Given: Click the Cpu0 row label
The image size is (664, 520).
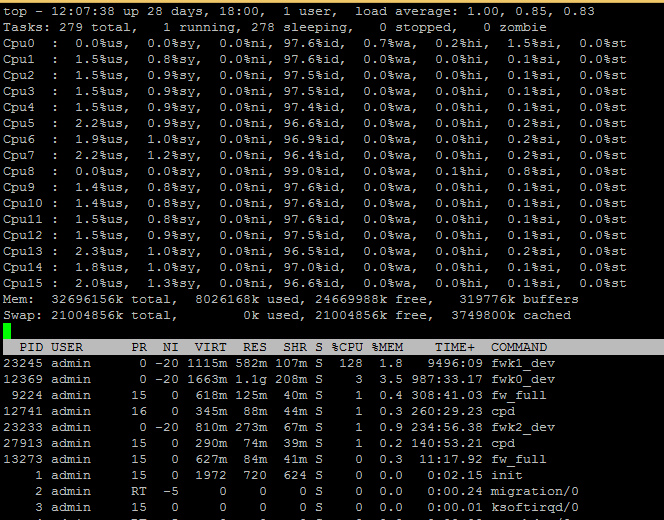Looking at the screenshot, I should (x=19, y=44).
